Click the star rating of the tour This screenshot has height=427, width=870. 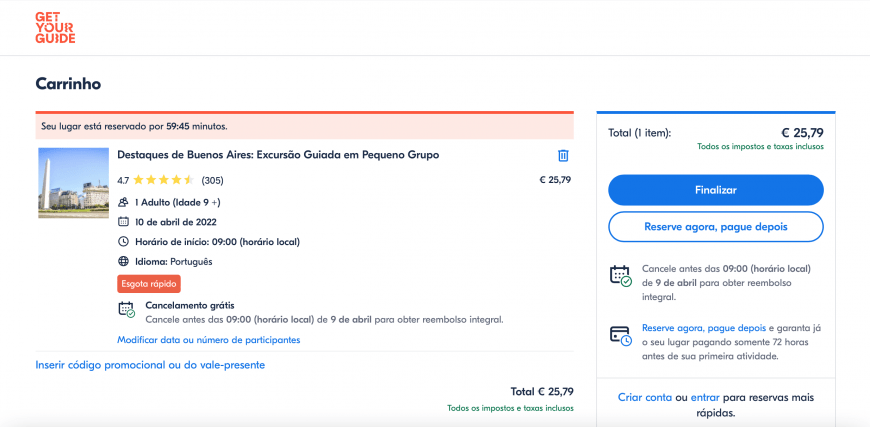(163, 181)
